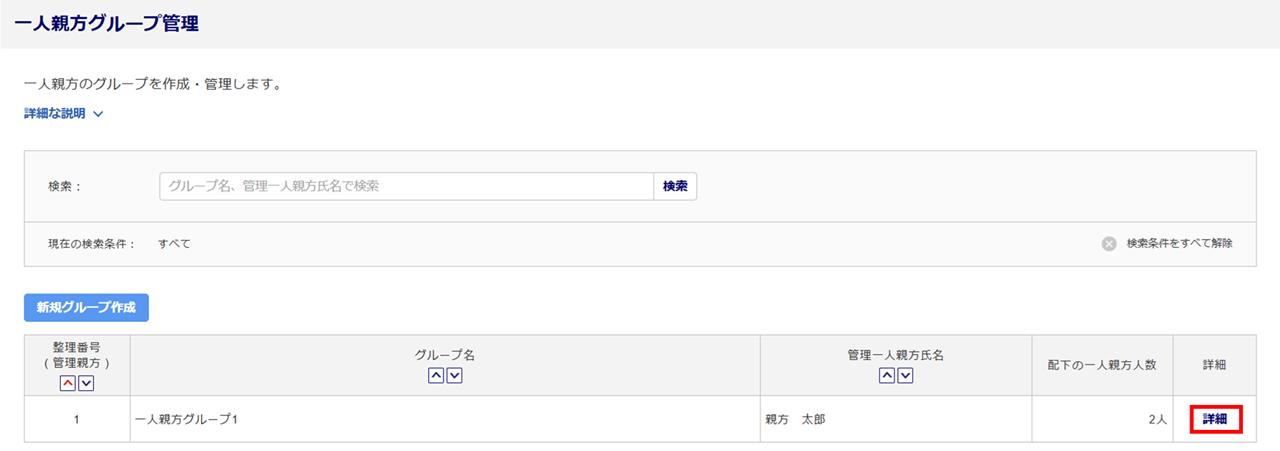Sort グループ名 column descending with down arrow
The width and height of the screenshot is (1280, 451).
454,375
